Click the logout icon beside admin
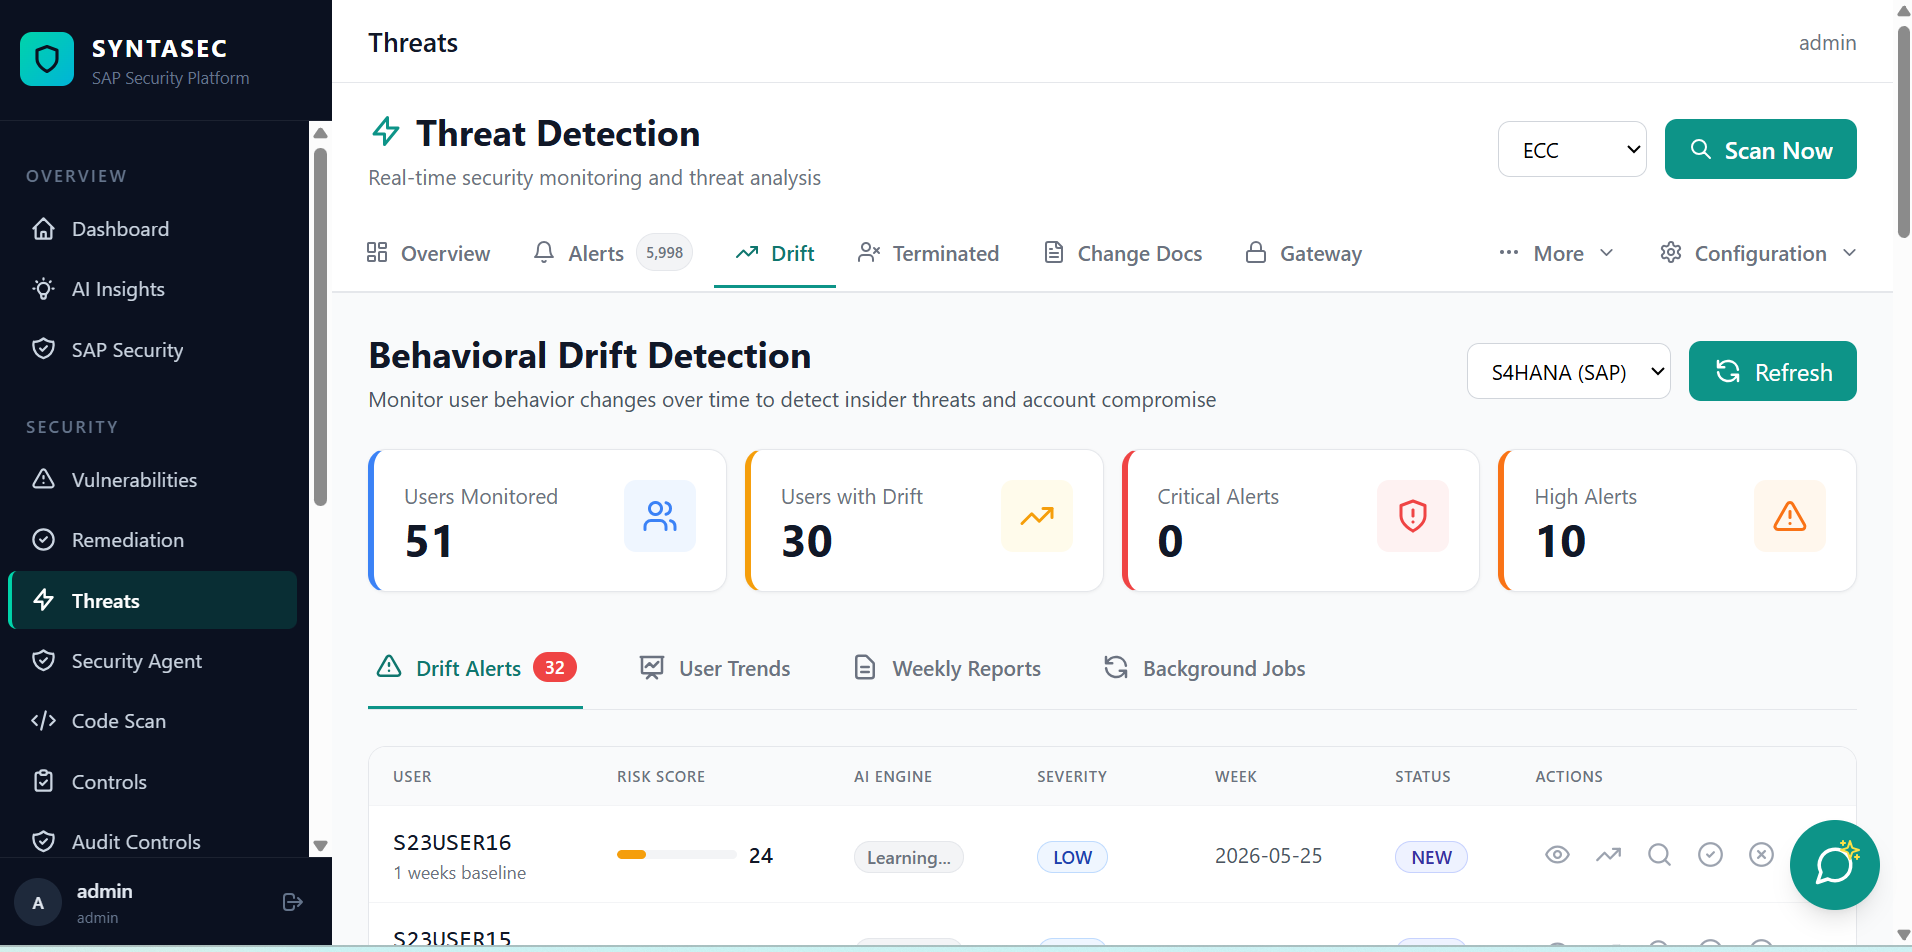1912x952 pixels. [293, 902]
